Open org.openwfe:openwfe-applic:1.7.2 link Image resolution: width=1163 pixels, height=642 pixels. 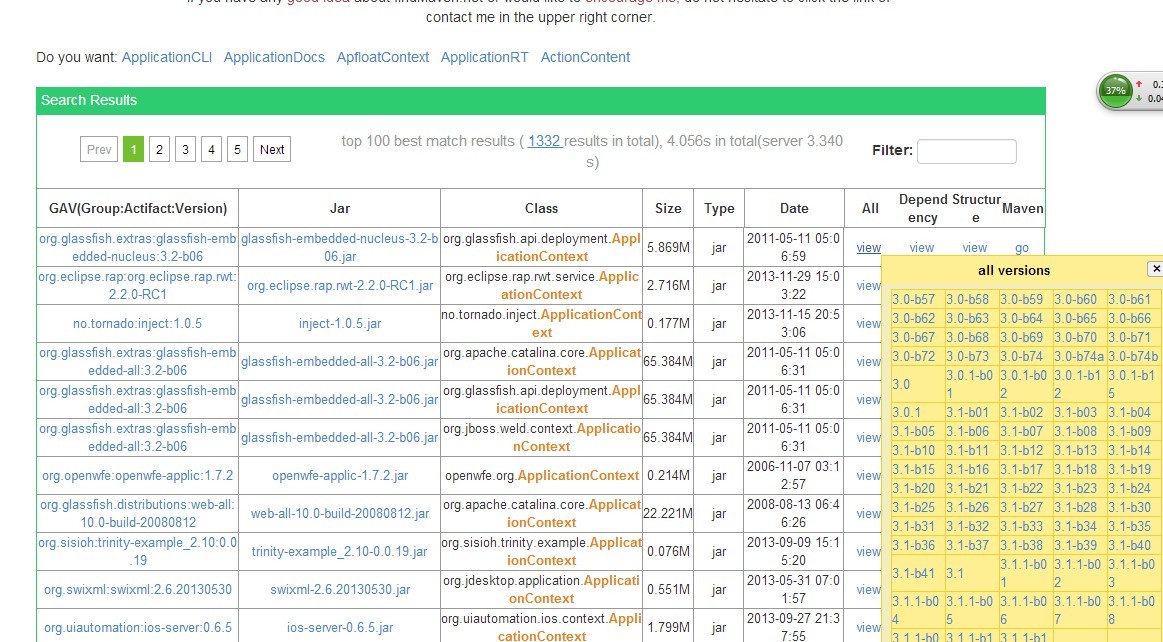(x=137, y=475)
